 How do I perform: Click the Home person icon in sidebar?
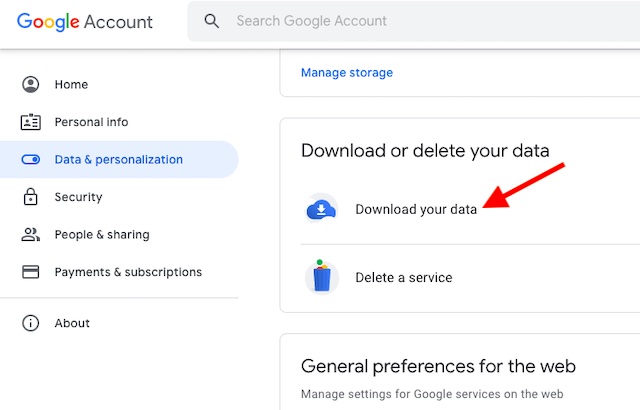click(31, 84)
